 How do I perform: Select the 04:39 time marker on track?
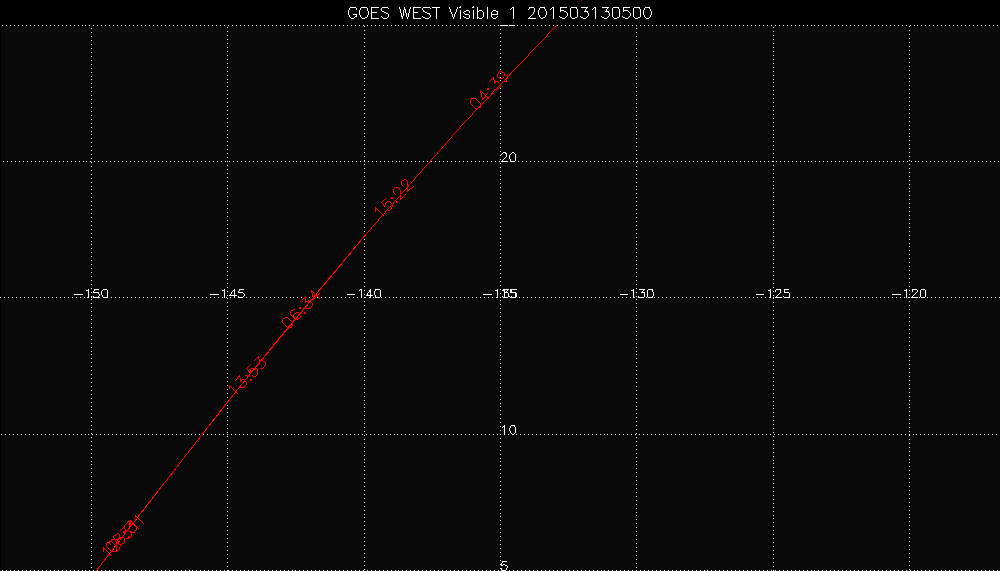coord(490,89)
